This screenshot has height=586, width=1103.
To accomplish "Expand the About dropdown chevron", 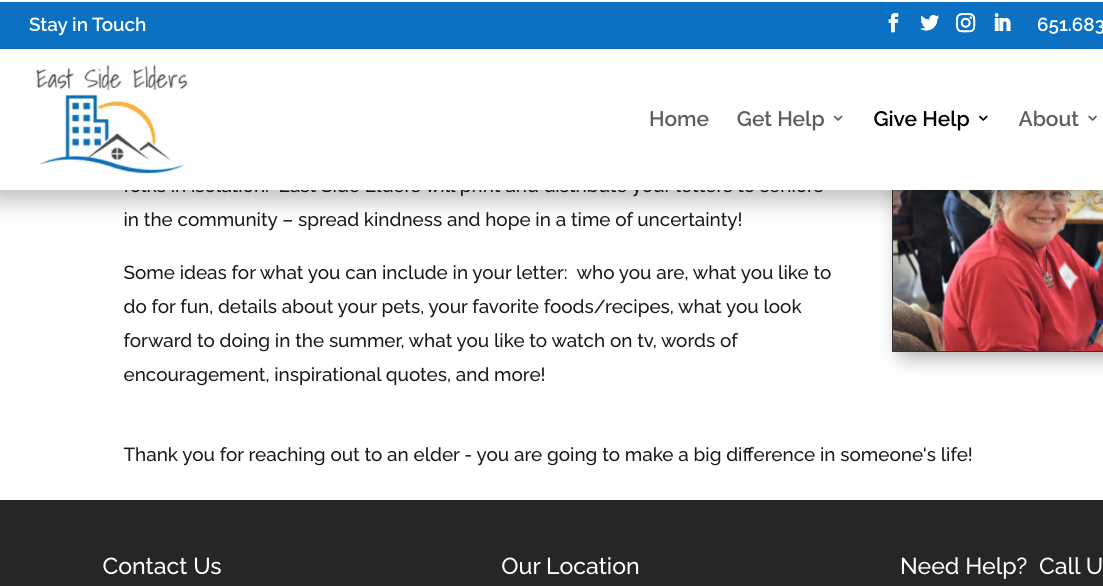I will [1092, 118].
